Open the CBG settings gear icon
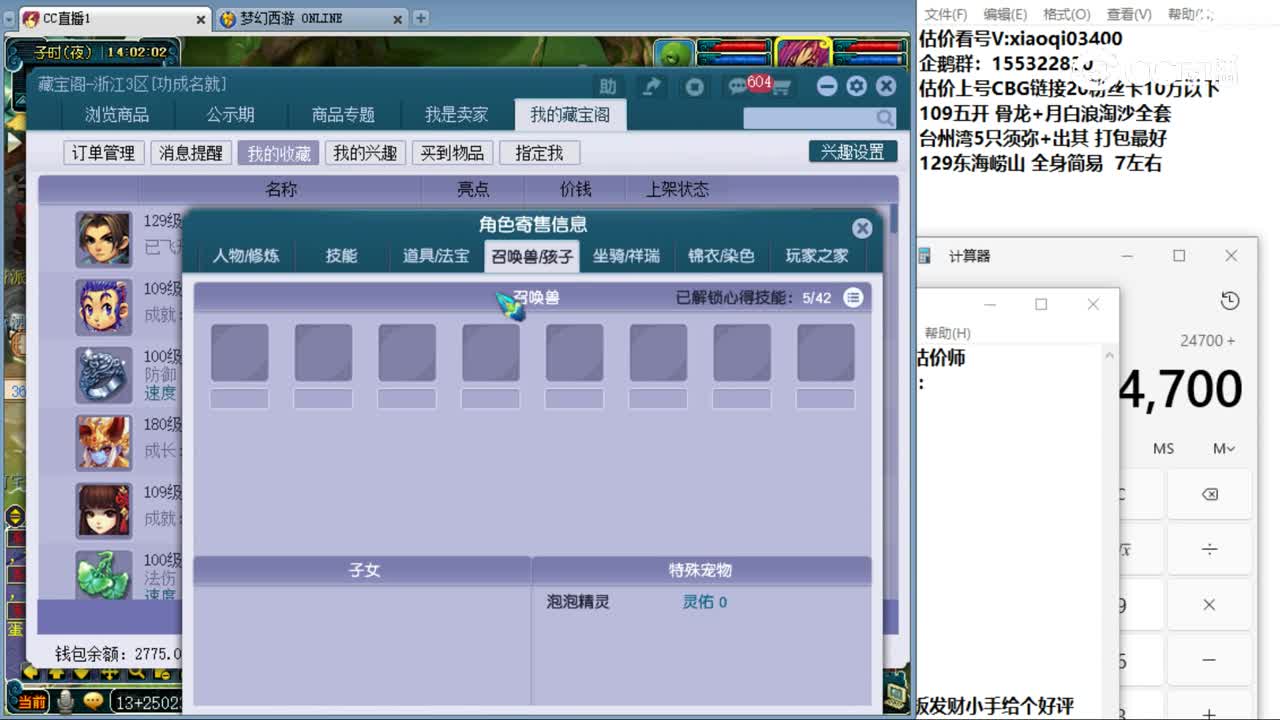This screenshot has width=1280, height=720. (856, 87)
